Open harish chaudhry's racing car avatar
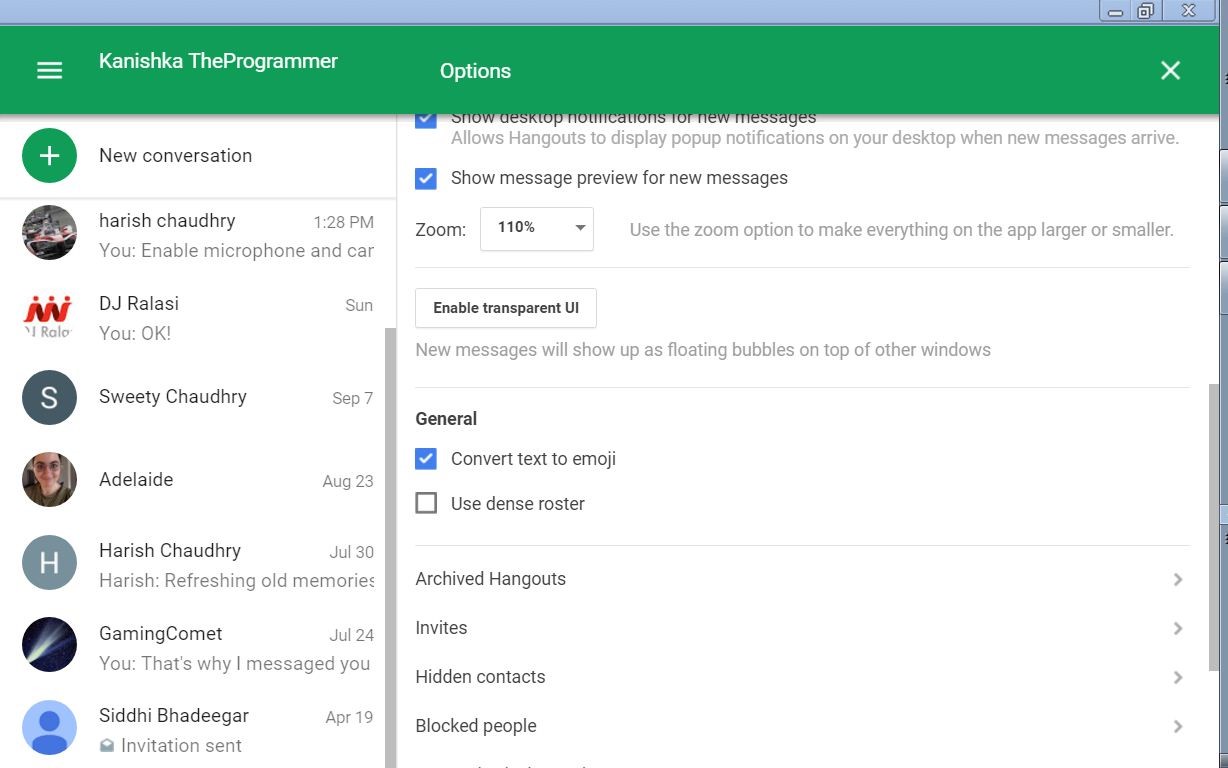 pyautogui.click(x=49, y=233)
